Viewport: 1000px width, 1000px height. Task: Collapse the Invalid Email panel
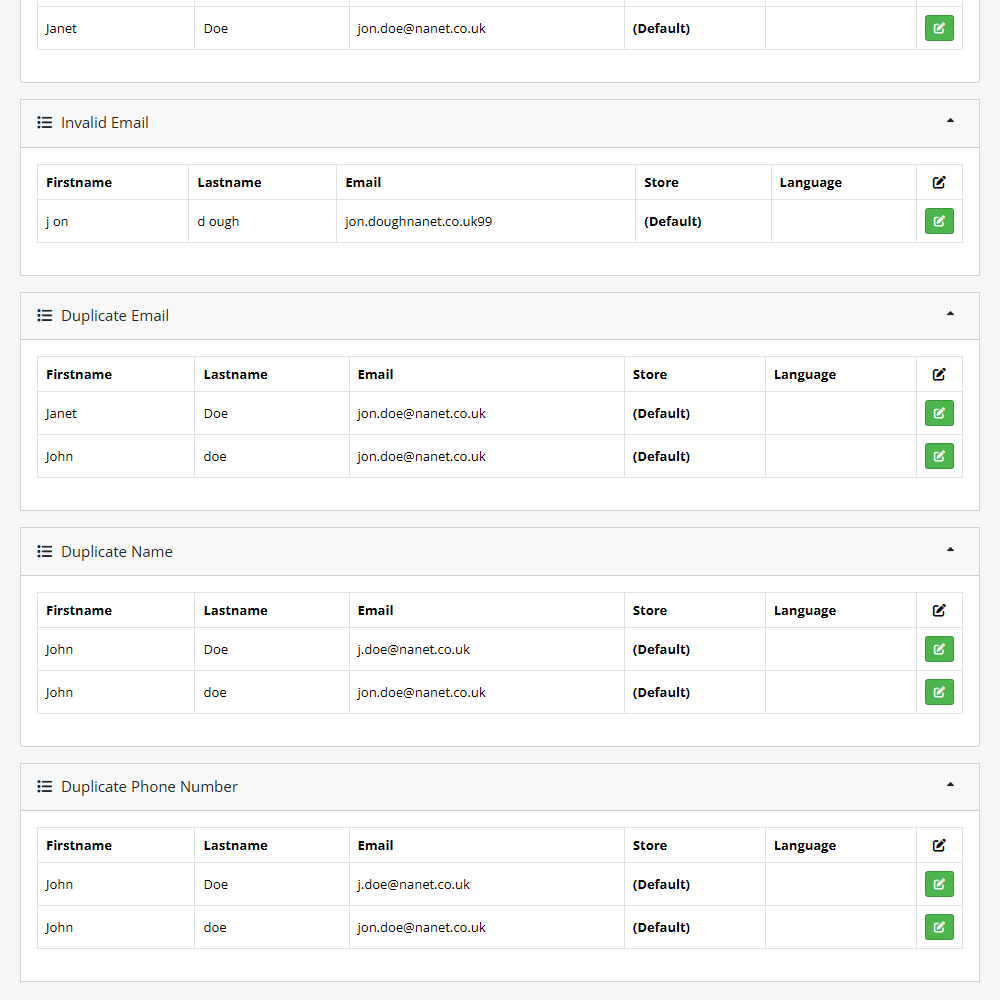coord(950,121)
